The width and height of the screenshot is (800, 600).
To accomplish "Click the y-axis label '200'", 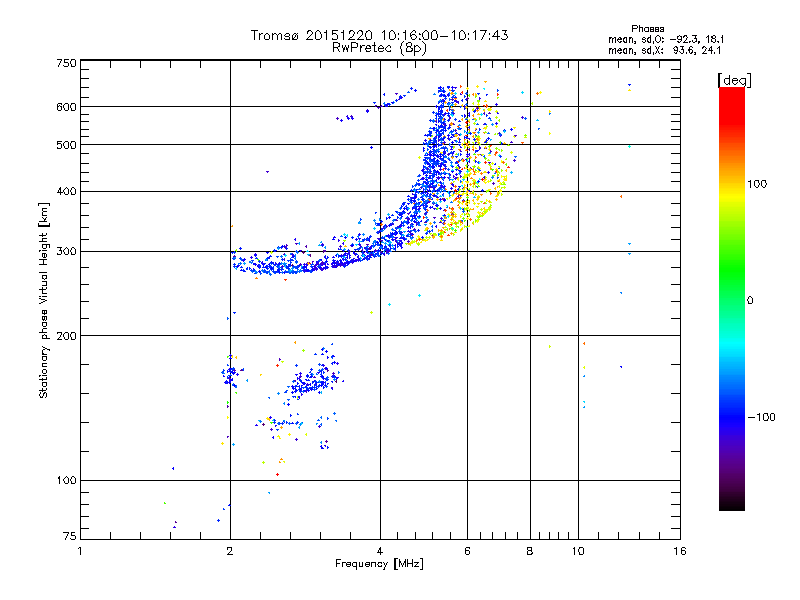I will (x=66, y=336).
